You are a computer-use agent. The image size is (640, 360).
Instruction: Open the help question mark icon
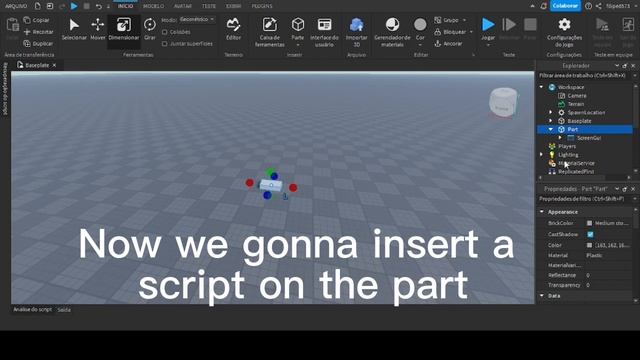click(x=589, y=6)
